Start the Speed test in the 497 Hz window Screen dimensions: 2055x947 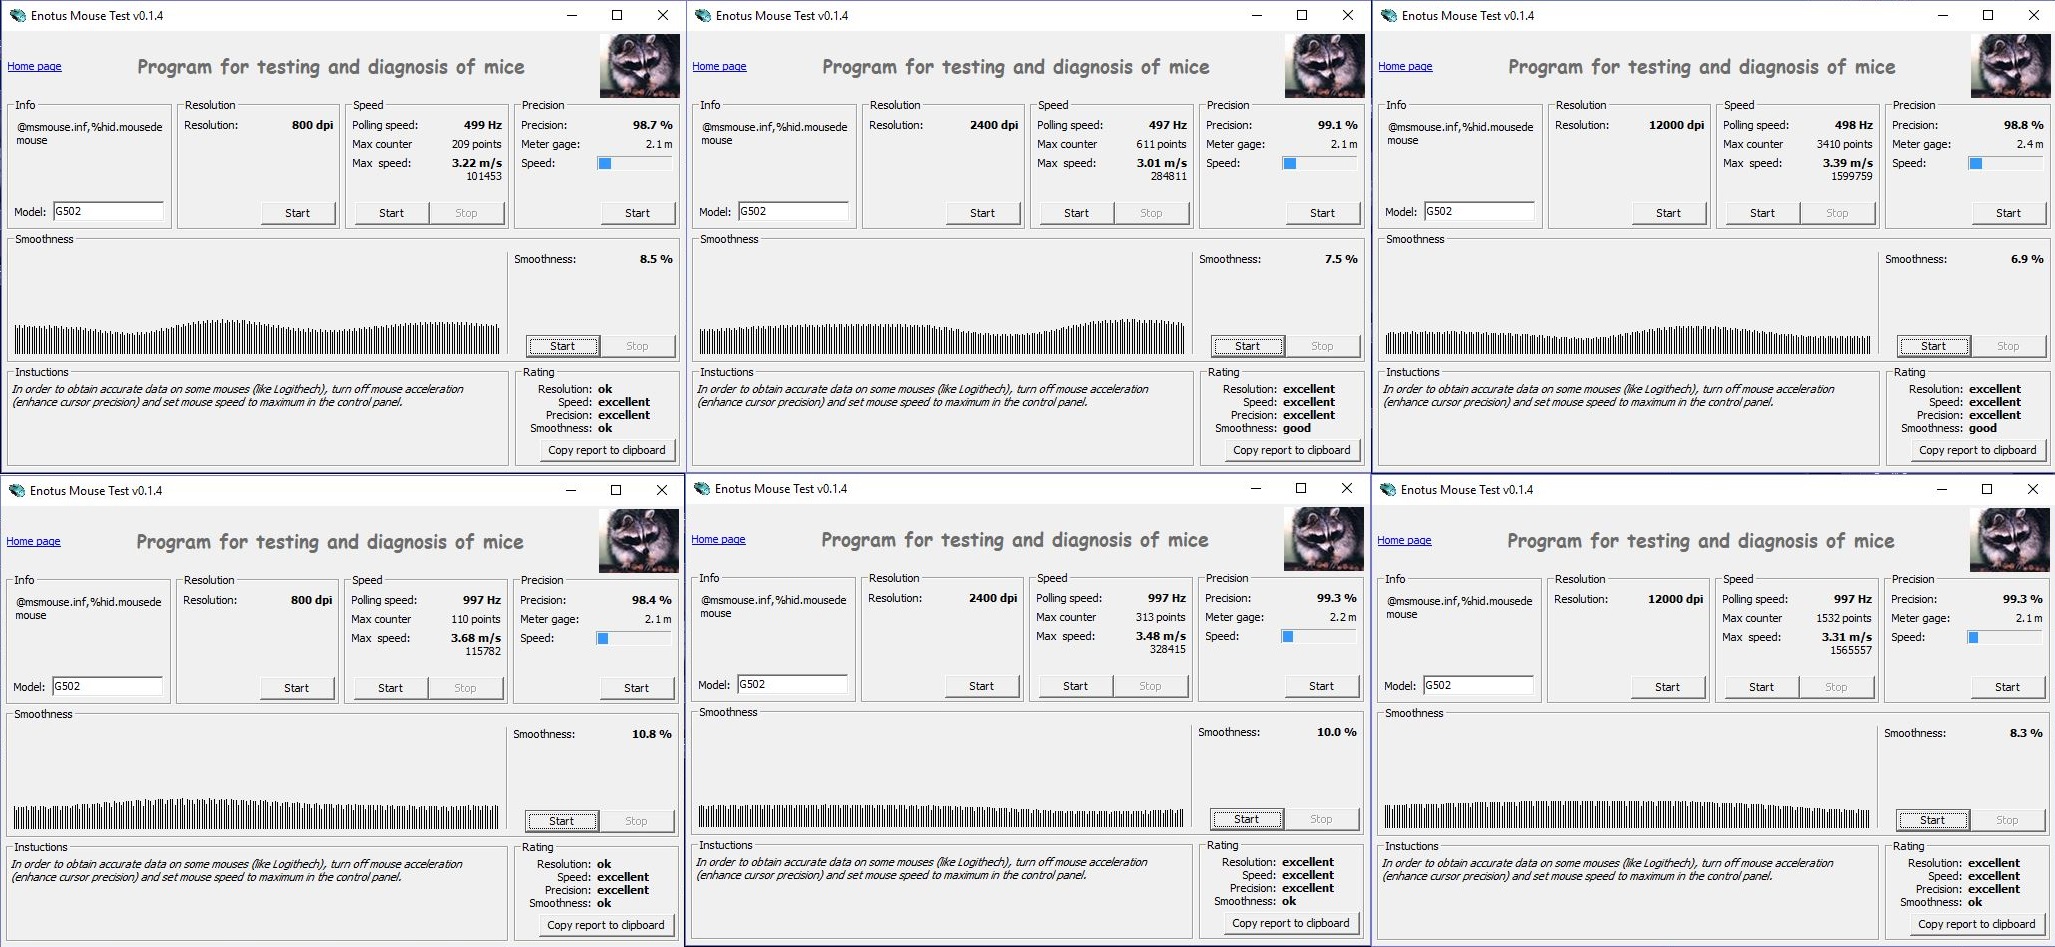coord(1076,213)
